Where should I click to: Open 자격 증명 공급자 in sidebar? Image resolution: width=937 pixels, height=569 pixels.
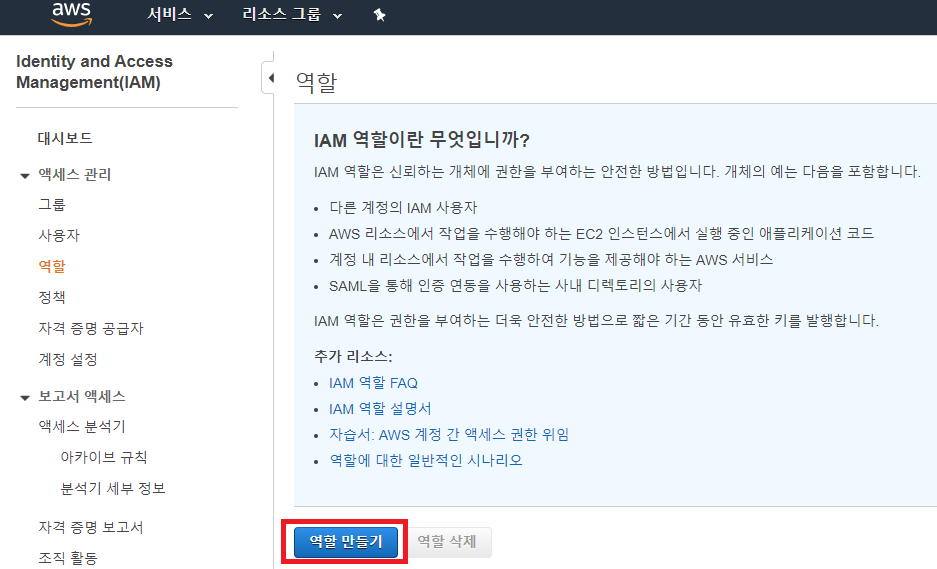point(91,328)
